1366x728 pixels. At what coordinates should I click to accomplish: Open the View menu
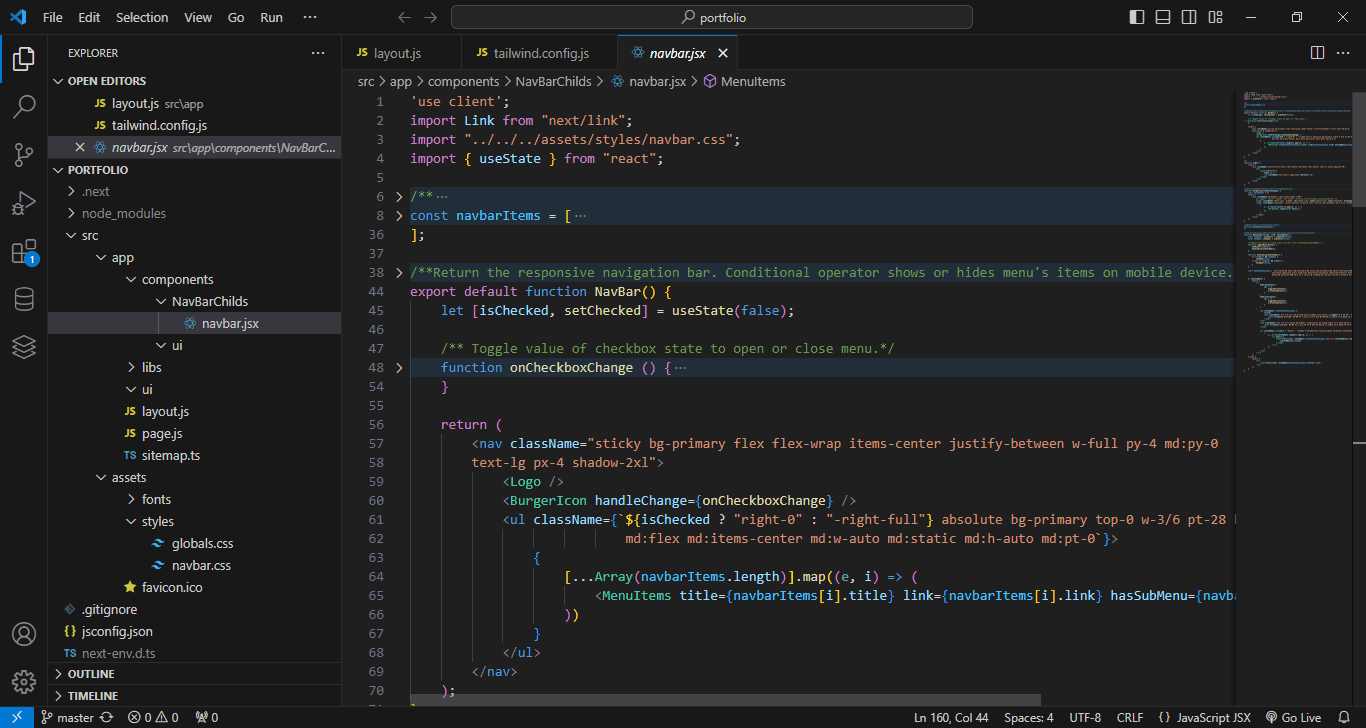click(x=198, y=17)
